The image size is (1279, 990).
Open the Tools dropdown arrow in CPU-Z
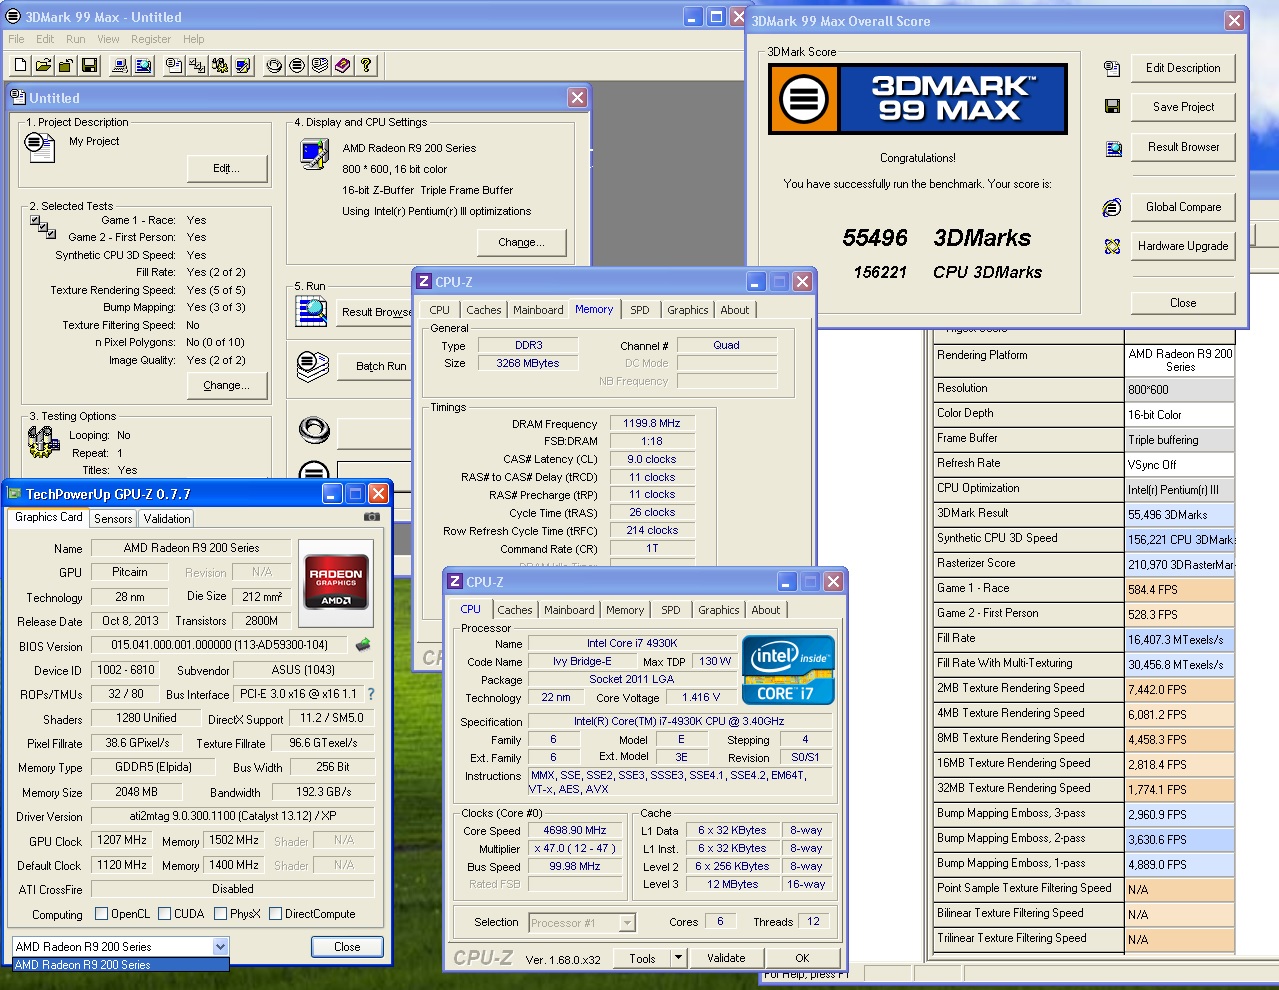(x=678, y=958)
